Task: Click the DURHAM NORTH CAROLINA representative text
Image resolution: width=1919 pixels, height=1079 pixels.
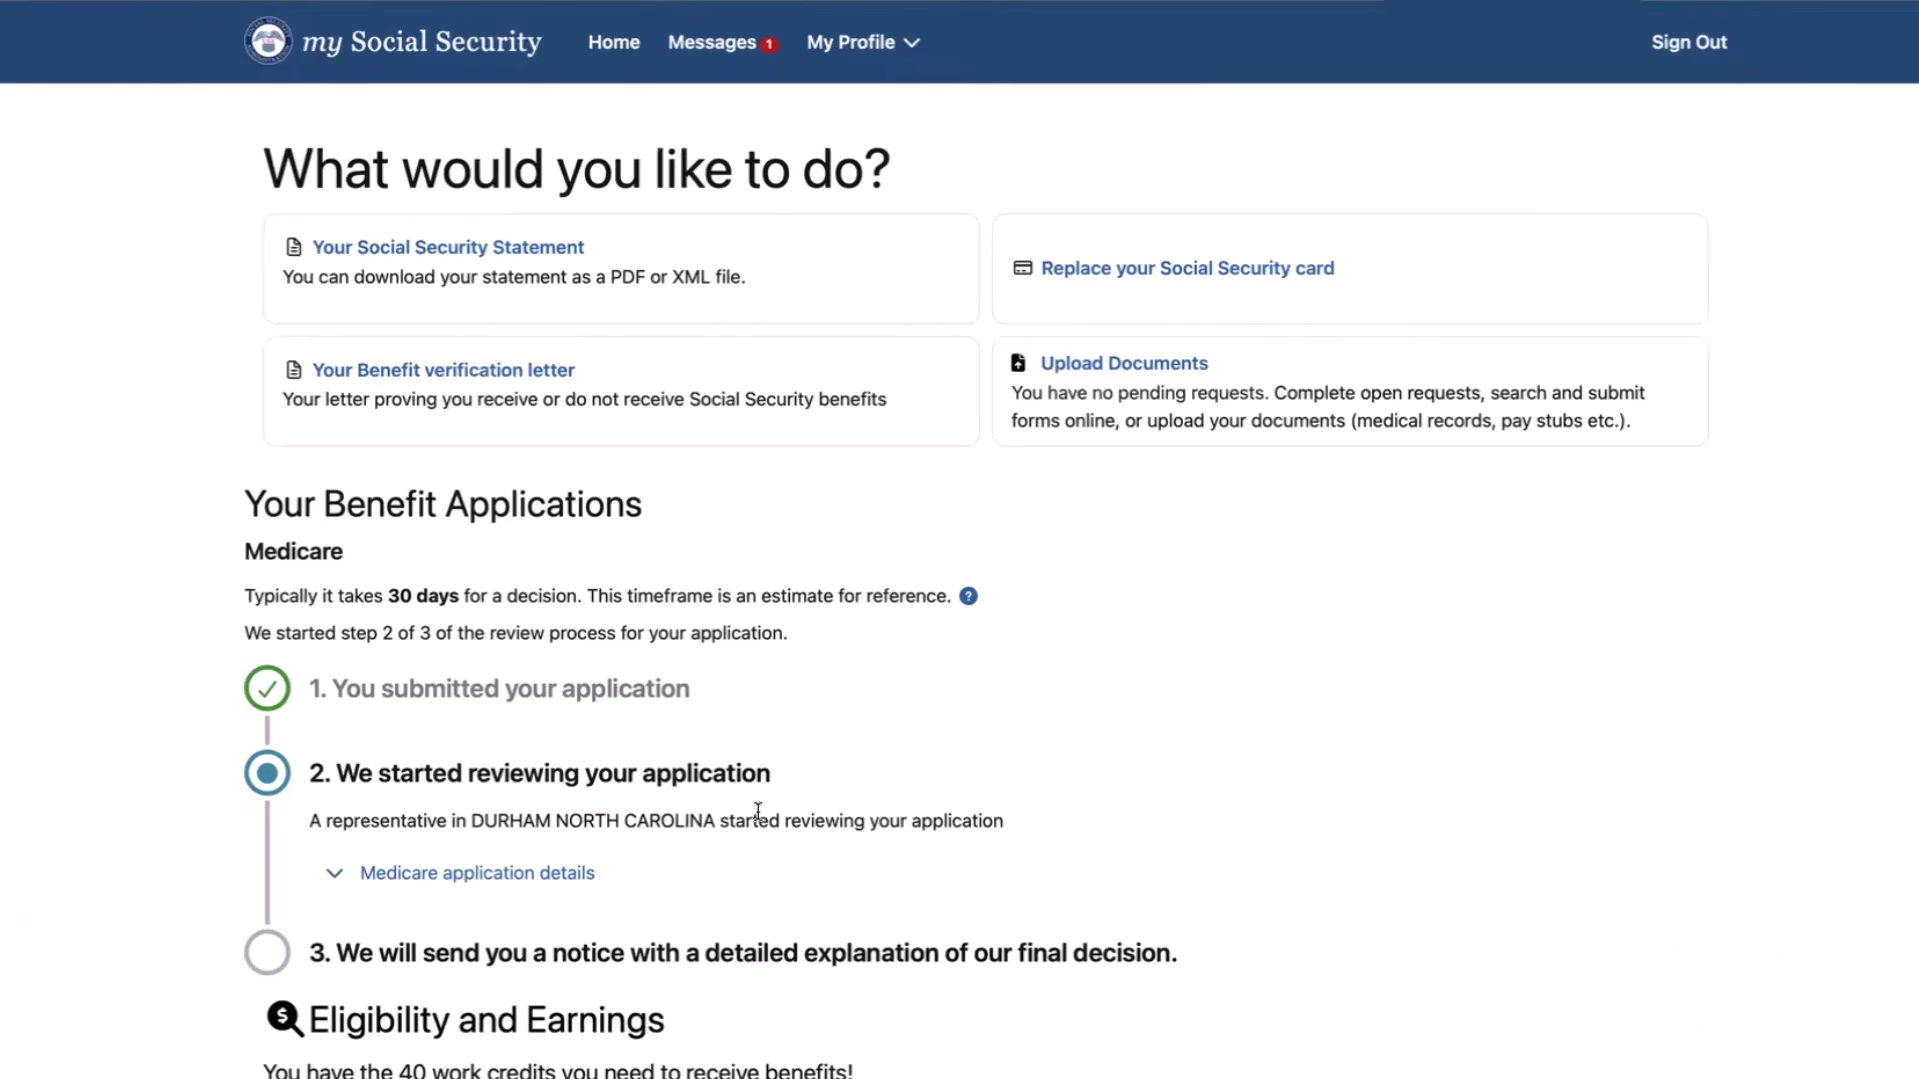Action: point(656,821)
